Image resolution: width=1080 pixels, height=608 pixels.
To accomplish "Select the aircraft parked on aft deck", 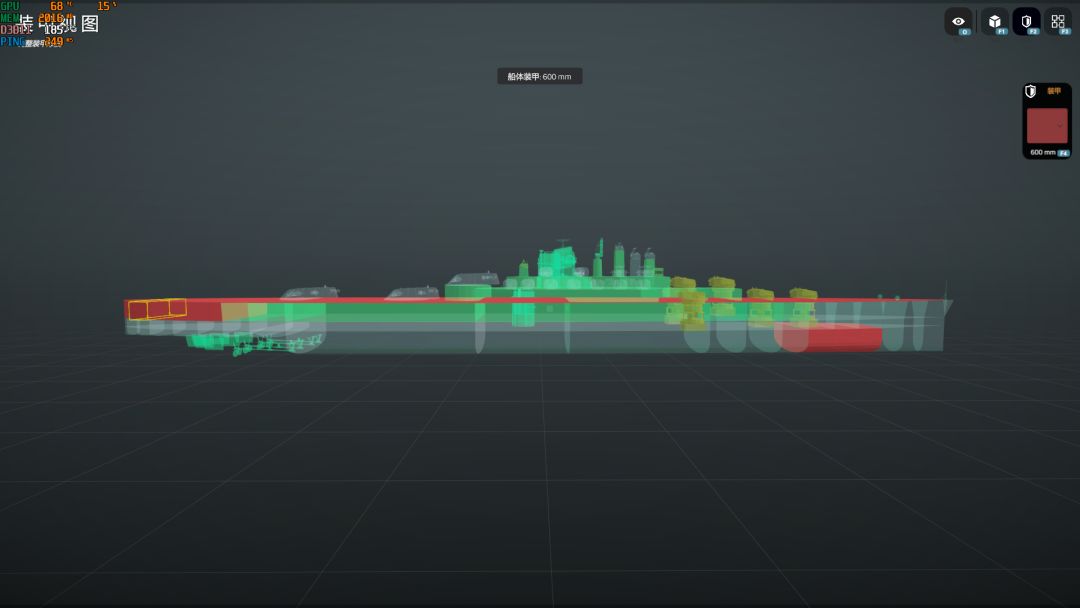I will 310,293.
